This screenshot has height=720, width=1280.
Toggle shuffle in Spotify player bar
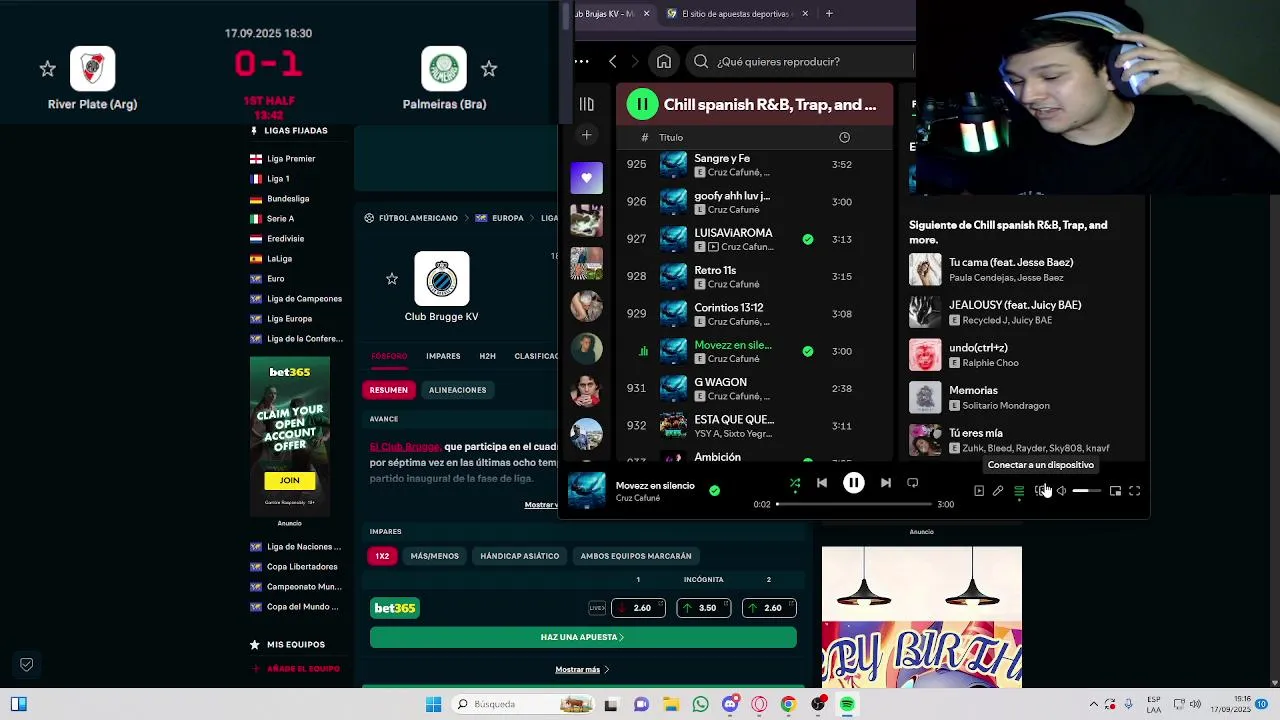[795, 483]
